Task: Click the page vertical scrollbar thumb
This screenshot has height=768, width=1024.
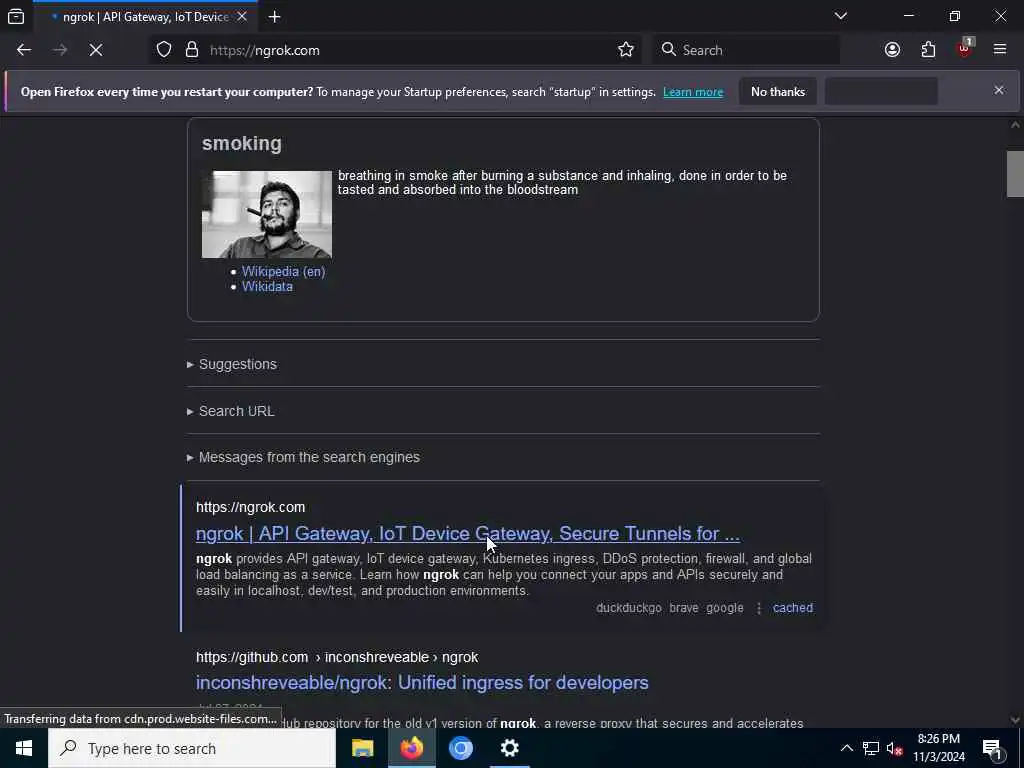Action: pos(1015,174)
